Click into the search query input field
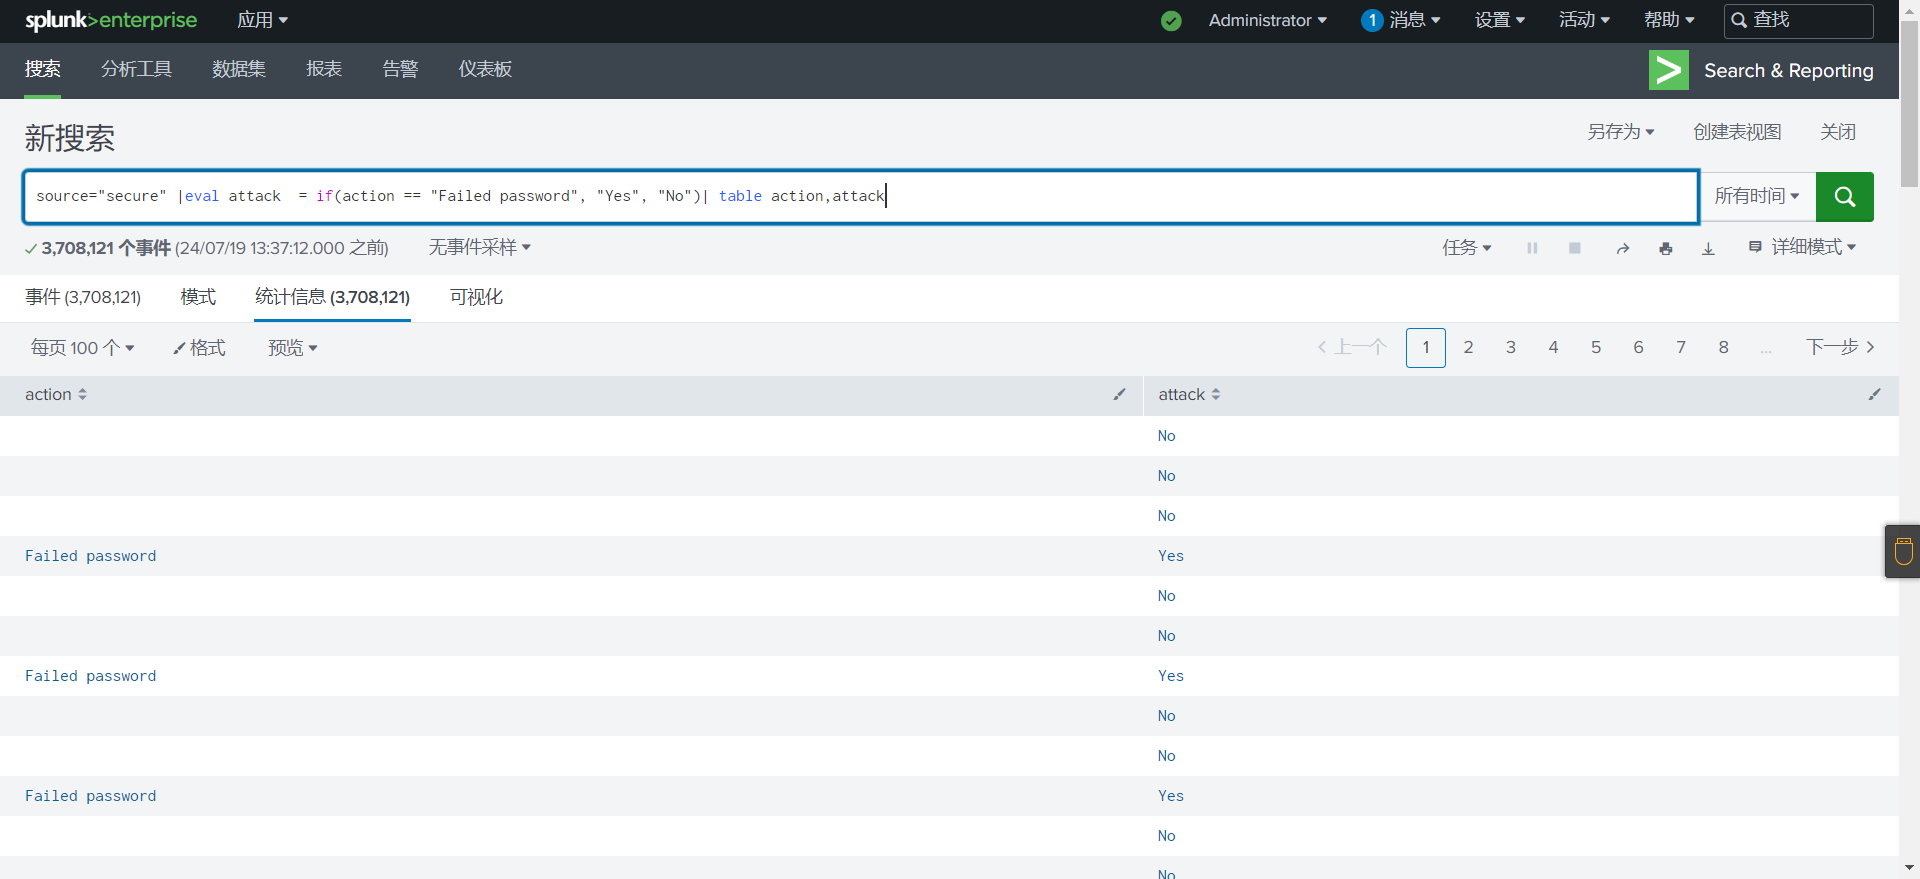1920x879 pixels. pyautogui.click(x=1200, y=196)
